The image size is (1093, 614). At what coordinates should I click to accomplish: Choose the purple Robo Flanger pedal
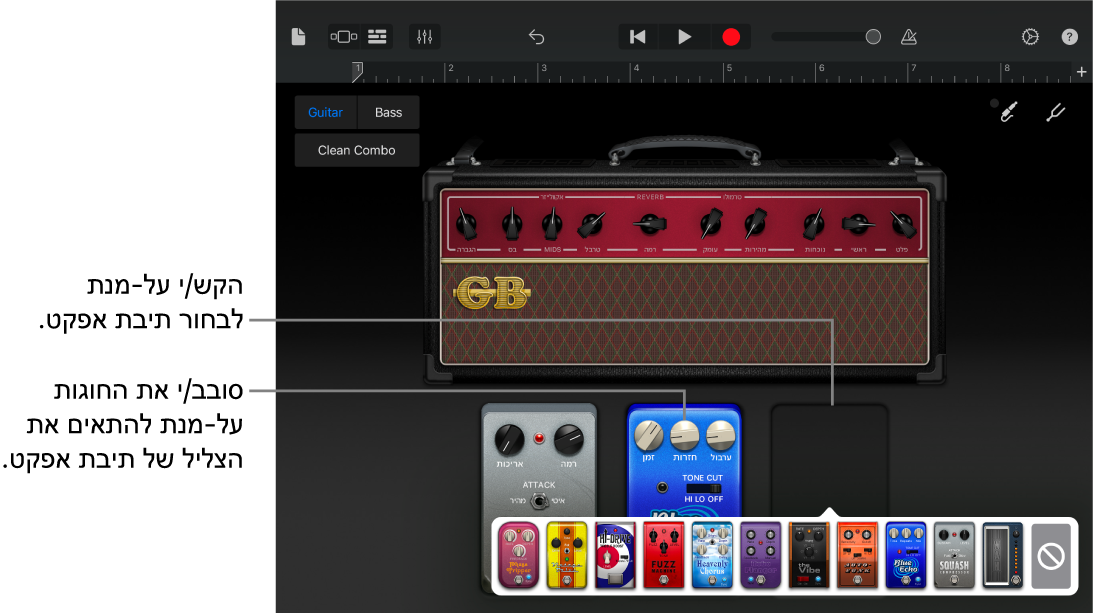[x=760, y=556]
